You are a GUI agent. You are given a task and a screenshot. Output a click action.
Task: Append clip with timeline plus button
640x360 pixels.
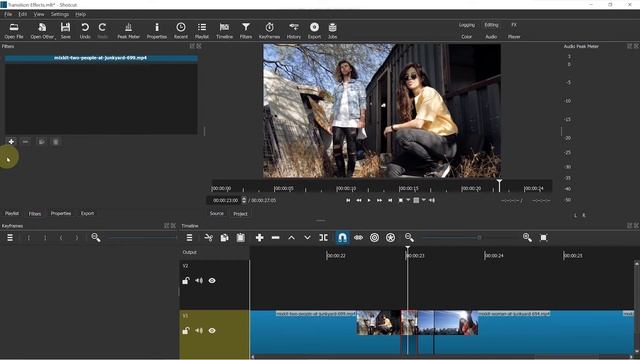pyautogui.click(x=259, y=238)
